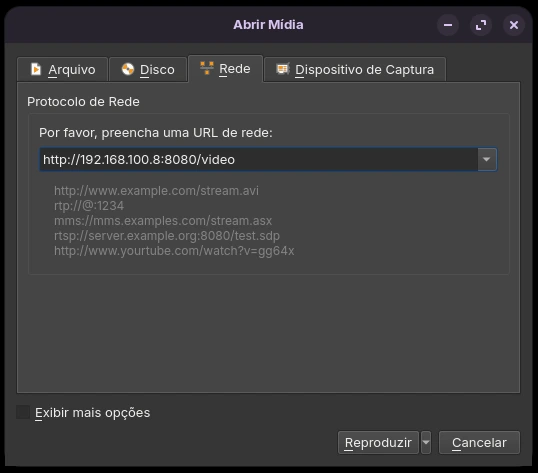Switch to the Arquivo tab
538x473 pixels.
pyautogui.click(x=62, y=69)
